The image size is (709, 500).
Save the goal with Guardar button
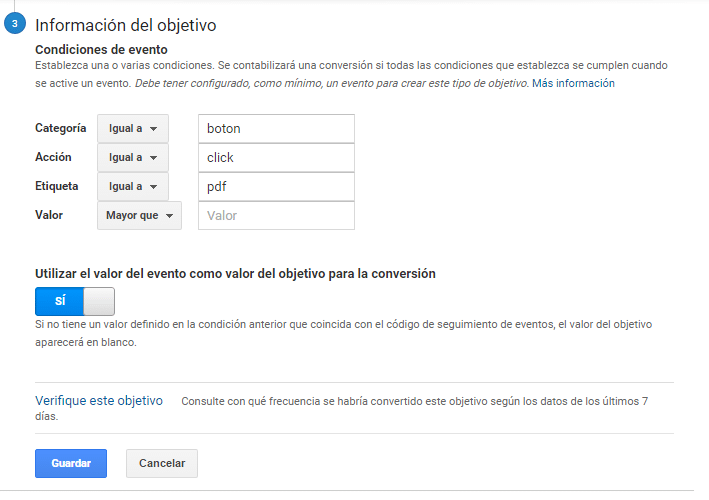[71, 463]
